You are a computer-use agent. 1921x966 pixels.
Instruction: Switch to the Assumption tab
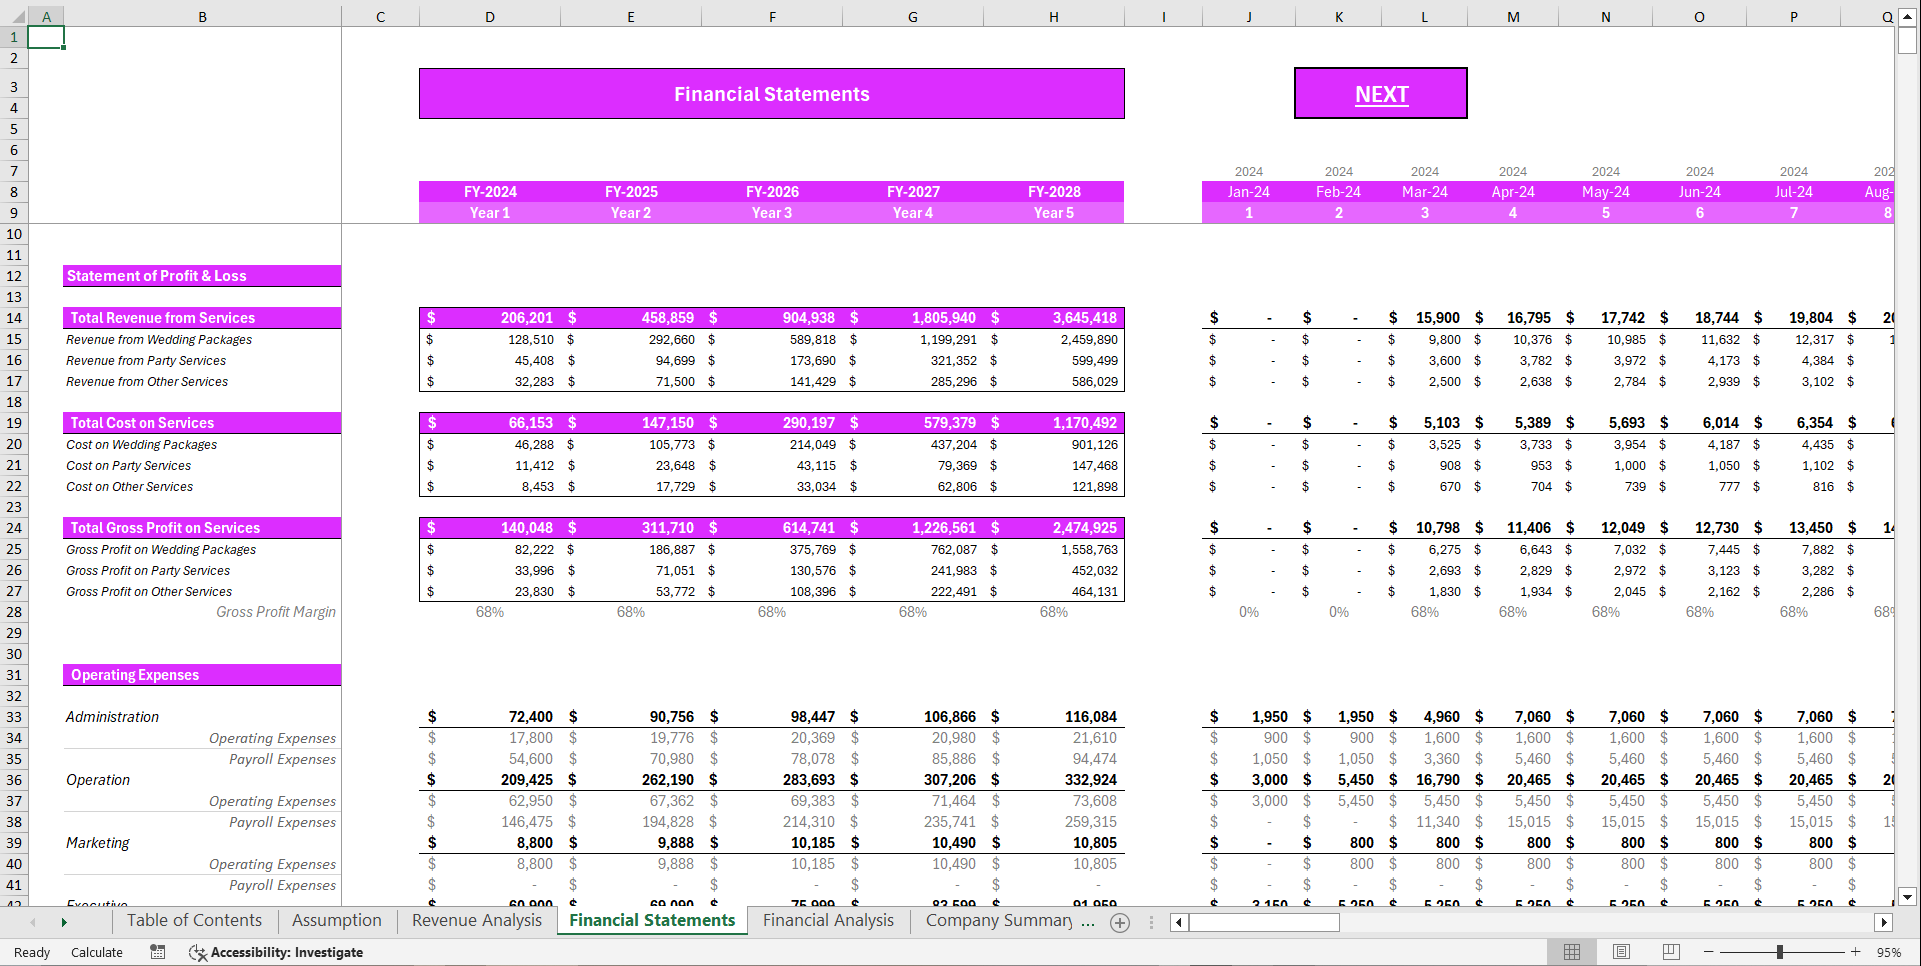336,920
